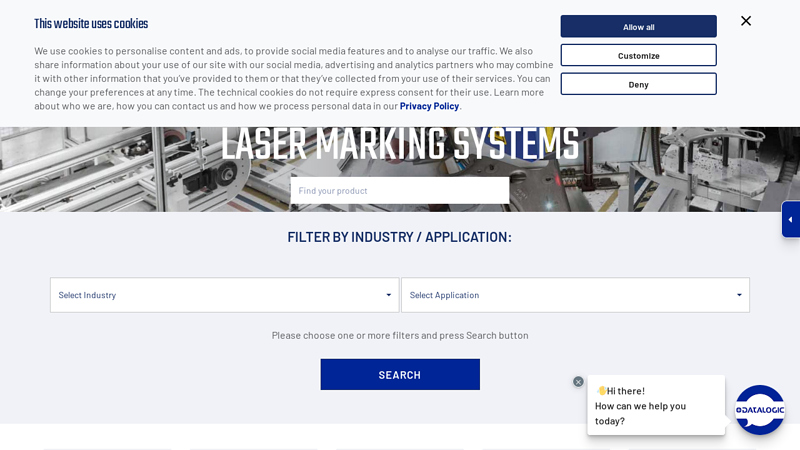Open cookie Customize options

[x=638, y=55]
